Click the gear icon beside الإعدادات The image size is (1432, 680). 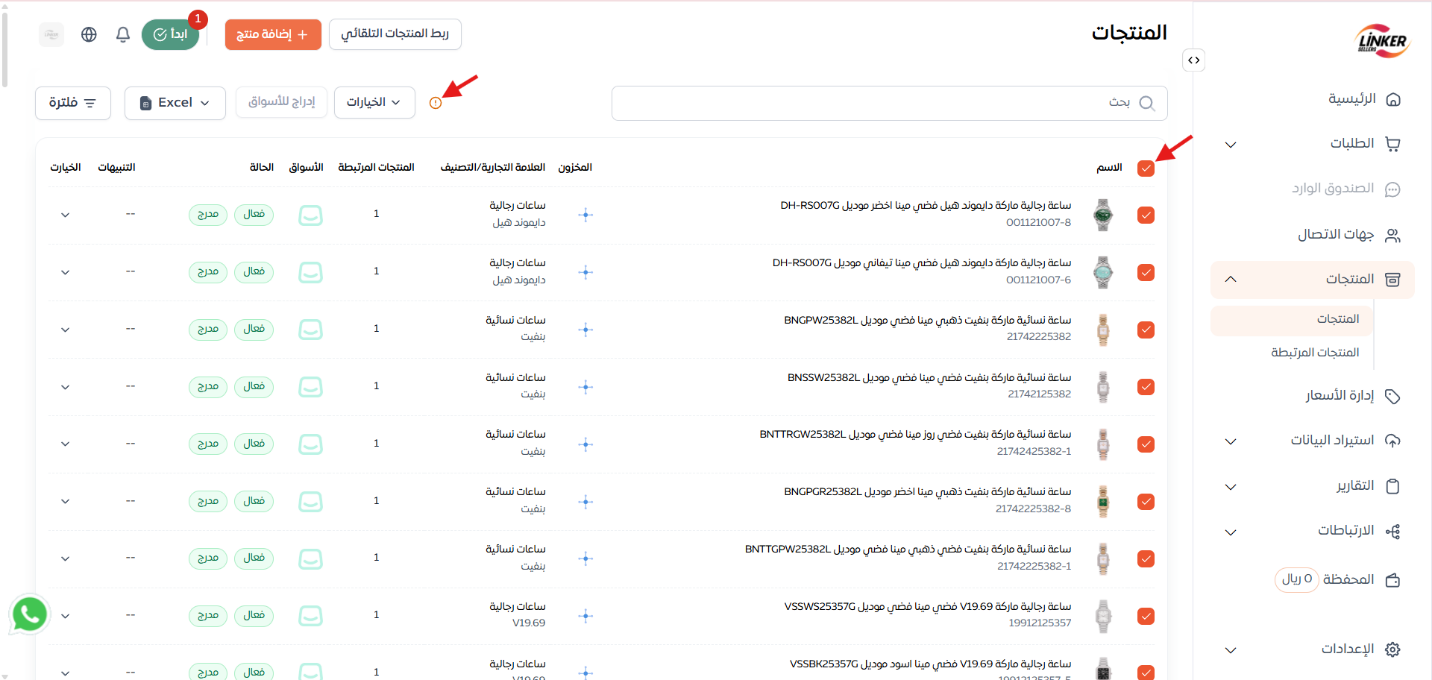[1393, 649]
